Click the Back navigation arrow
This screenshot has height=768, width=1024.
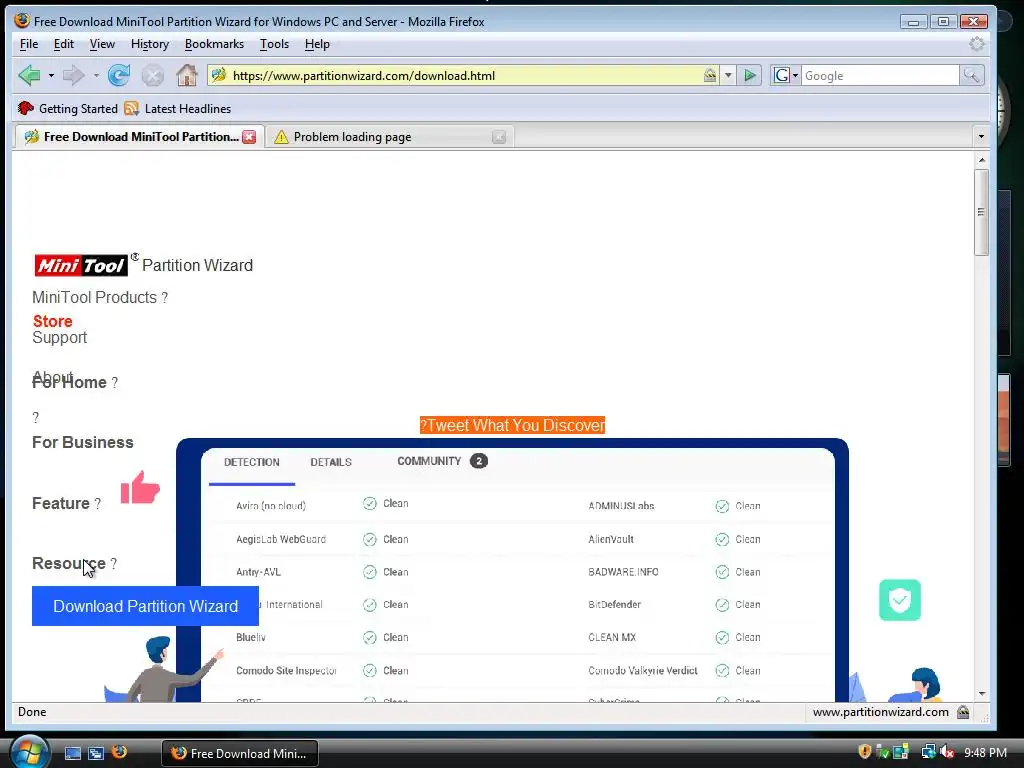click(29, 76)
